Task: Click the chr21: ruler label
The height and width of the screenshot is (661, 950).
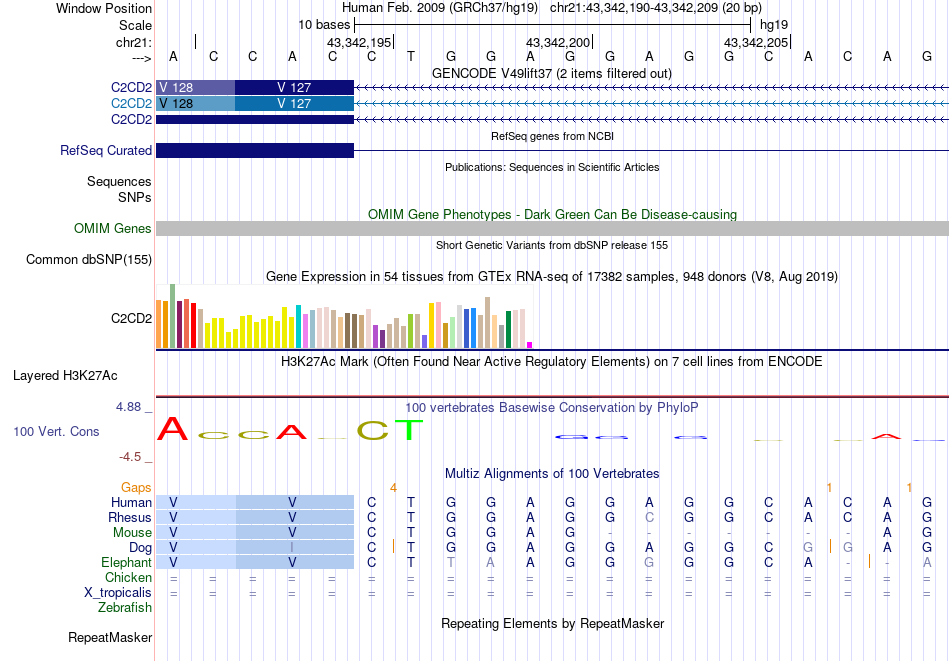Action: (x=133, y=42)
